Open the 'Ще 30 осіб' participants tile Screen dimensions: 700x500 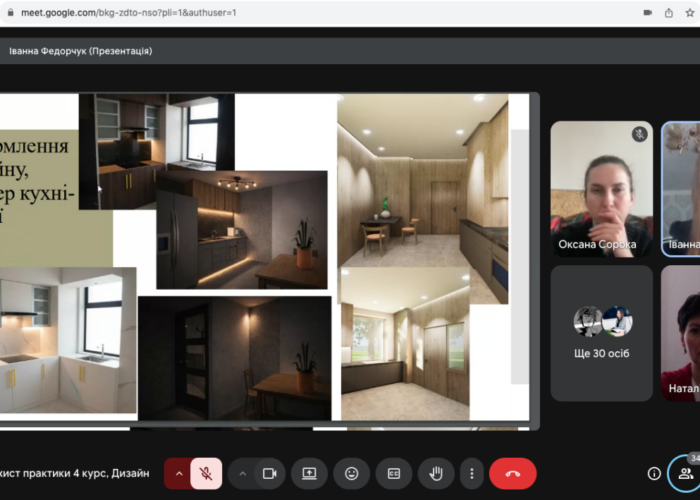click(x=601, y=332)
